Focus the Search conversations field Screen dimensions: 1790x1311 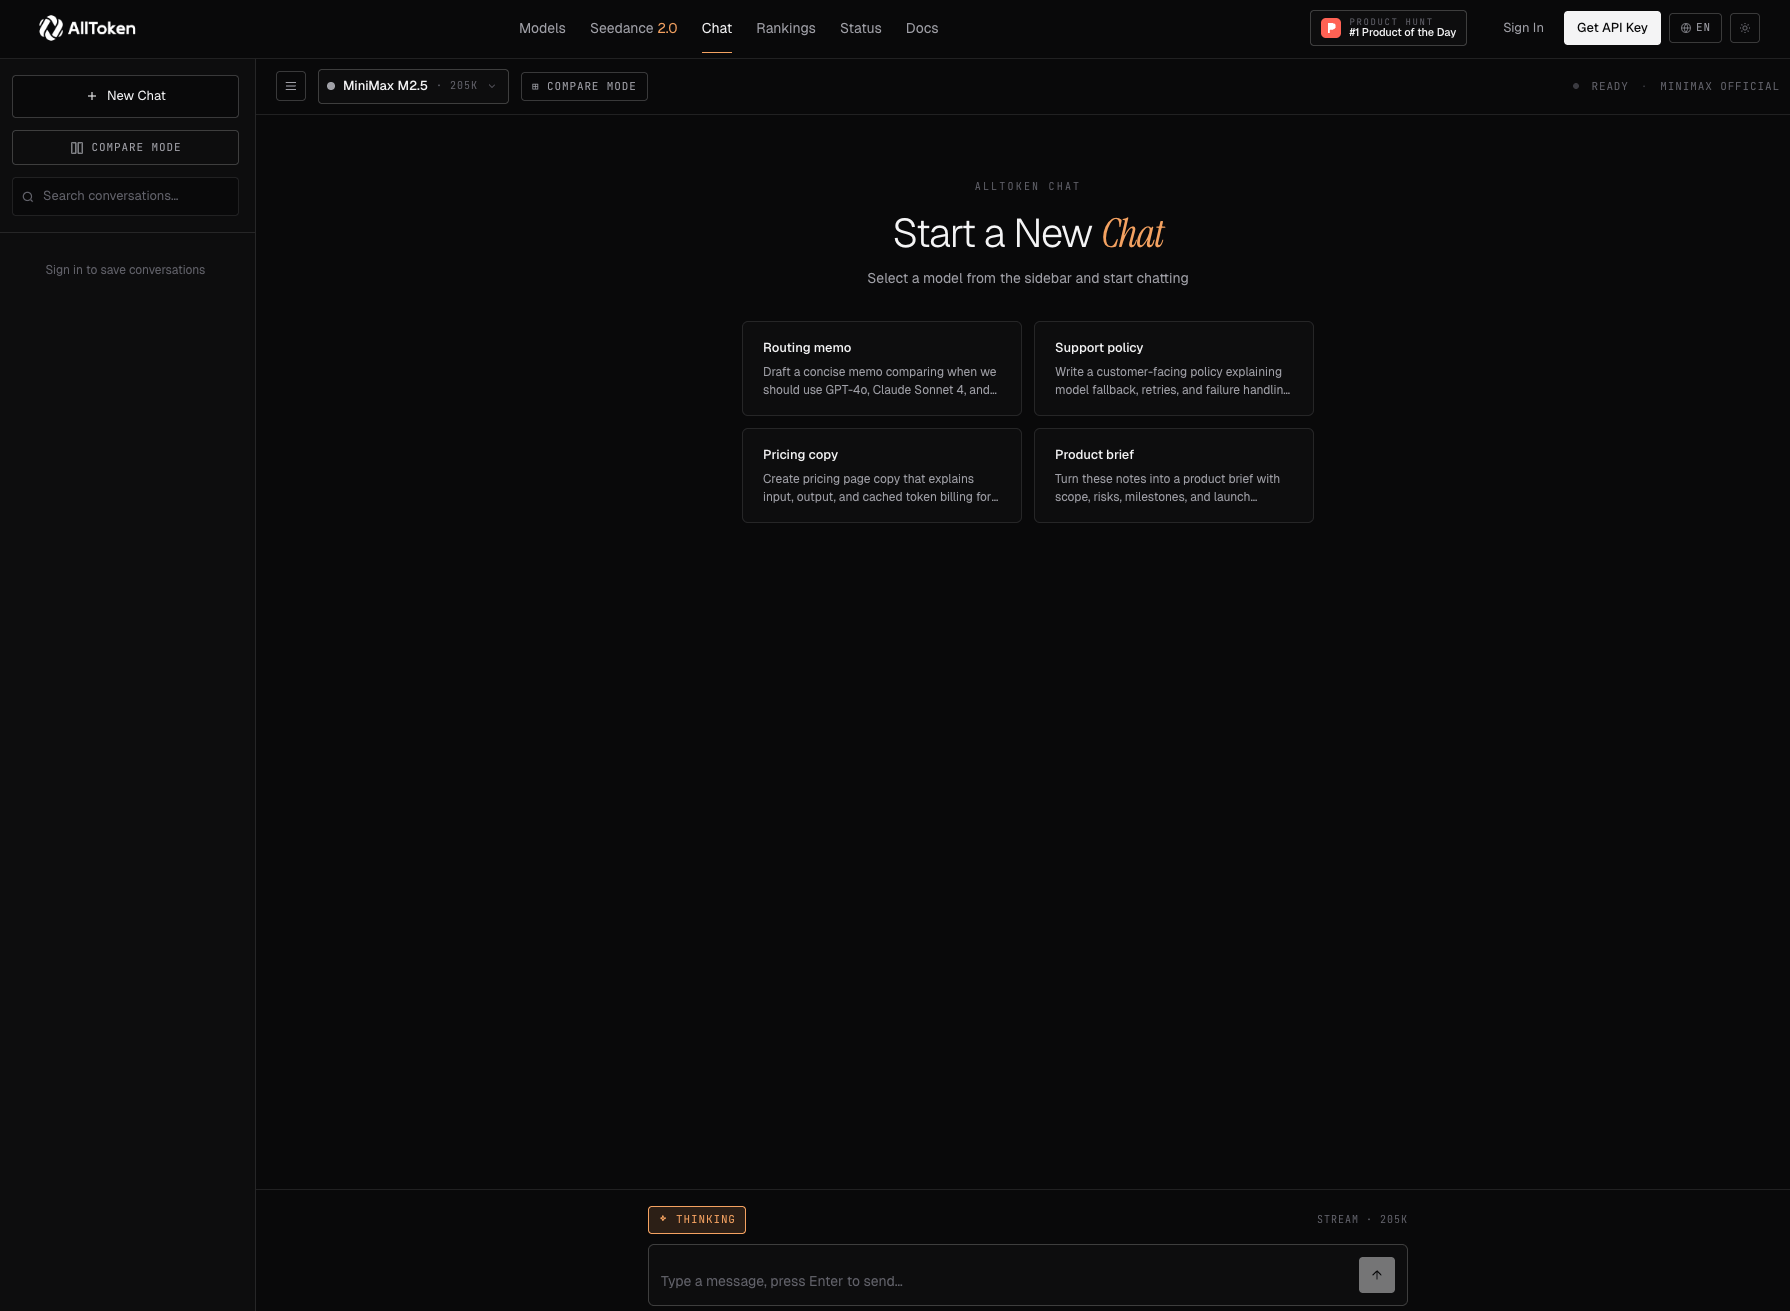pyautogui.click(x=125, y=197)
